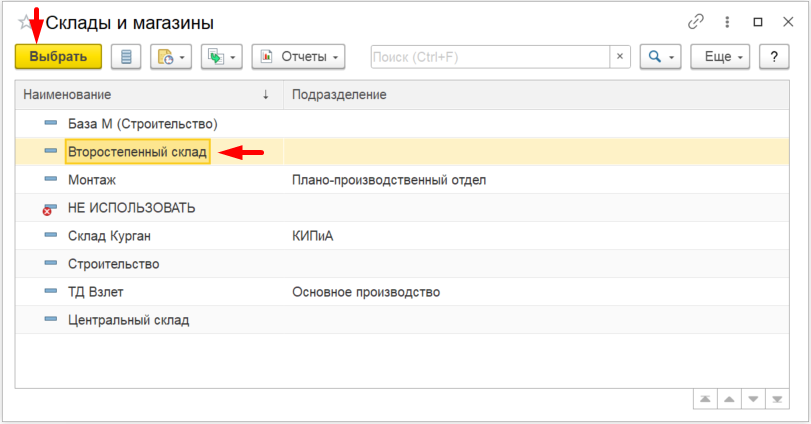Click the item icon beside Склад Курган

pyautogui.click(x=51, y=235)
